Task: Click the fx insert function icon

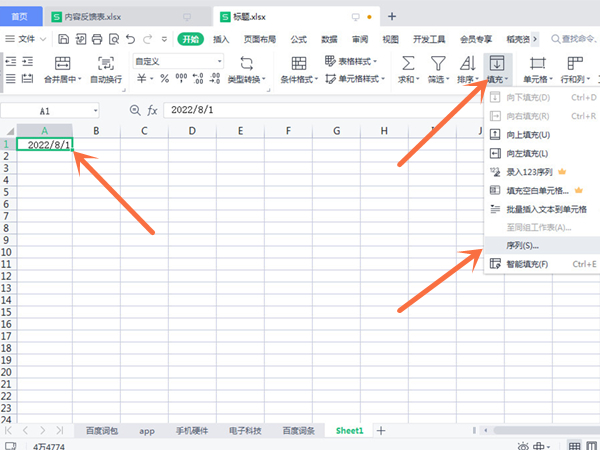Action: coord(153,110)
